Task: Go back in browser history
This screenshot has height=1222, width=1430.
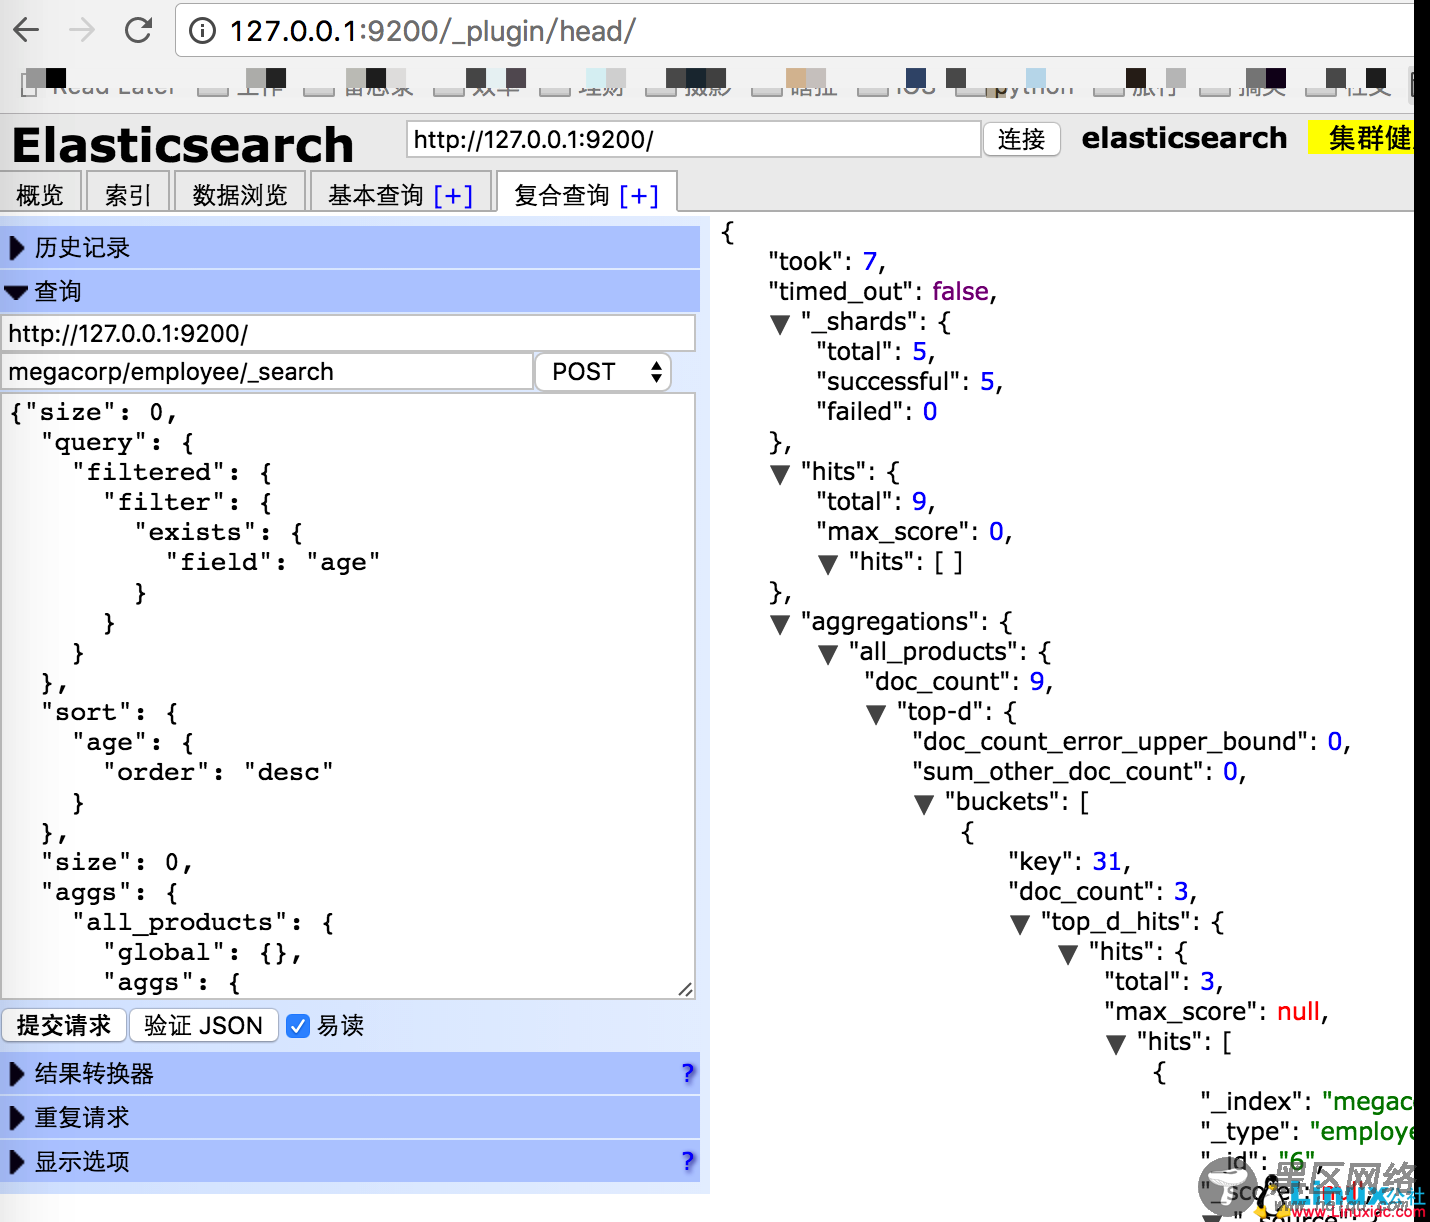Action: pos(27,30)
